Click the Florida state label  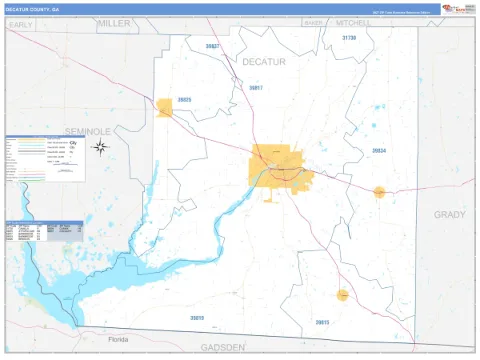118,340
